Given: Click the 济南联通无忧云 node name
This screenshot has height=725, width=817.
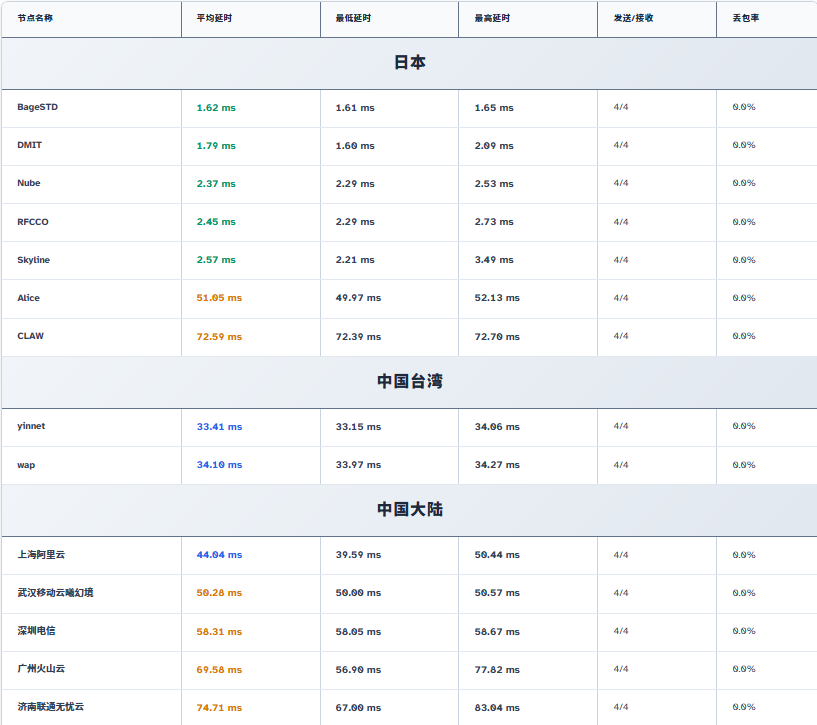Looking at the screenshot, I should pos(51,707).
